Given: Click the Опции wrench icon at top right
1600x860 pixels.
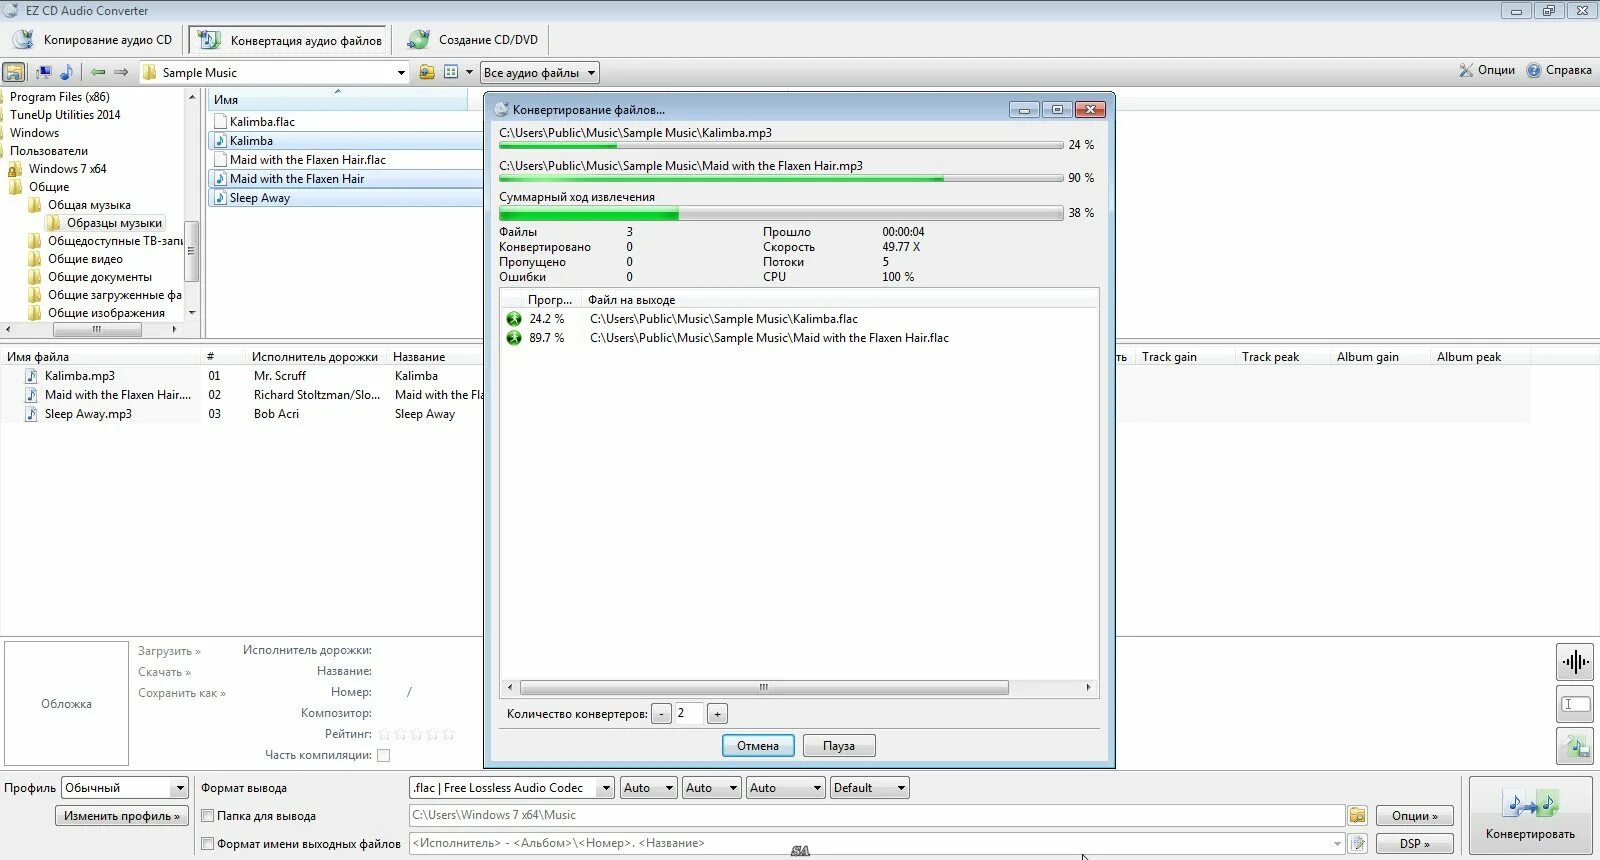Looking at the screenshot, I should [x=1466, y=70].
